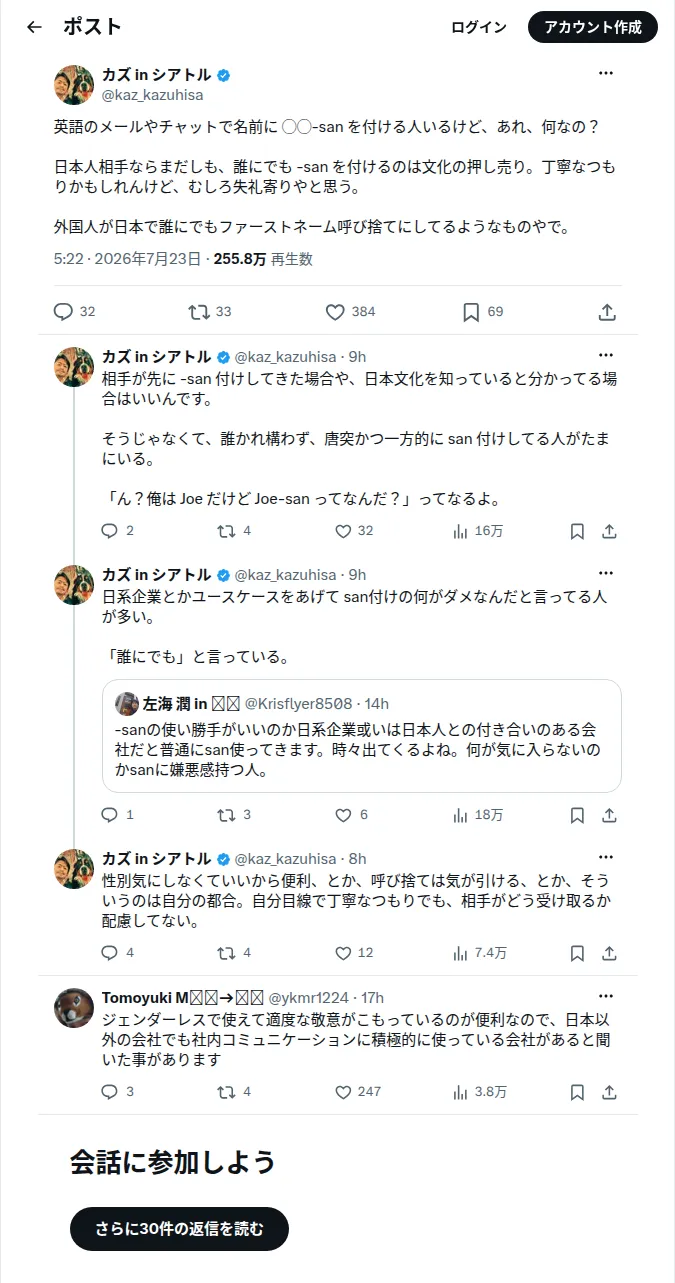Open Tomoyuki M's profile avatar

pos(74,1009)
